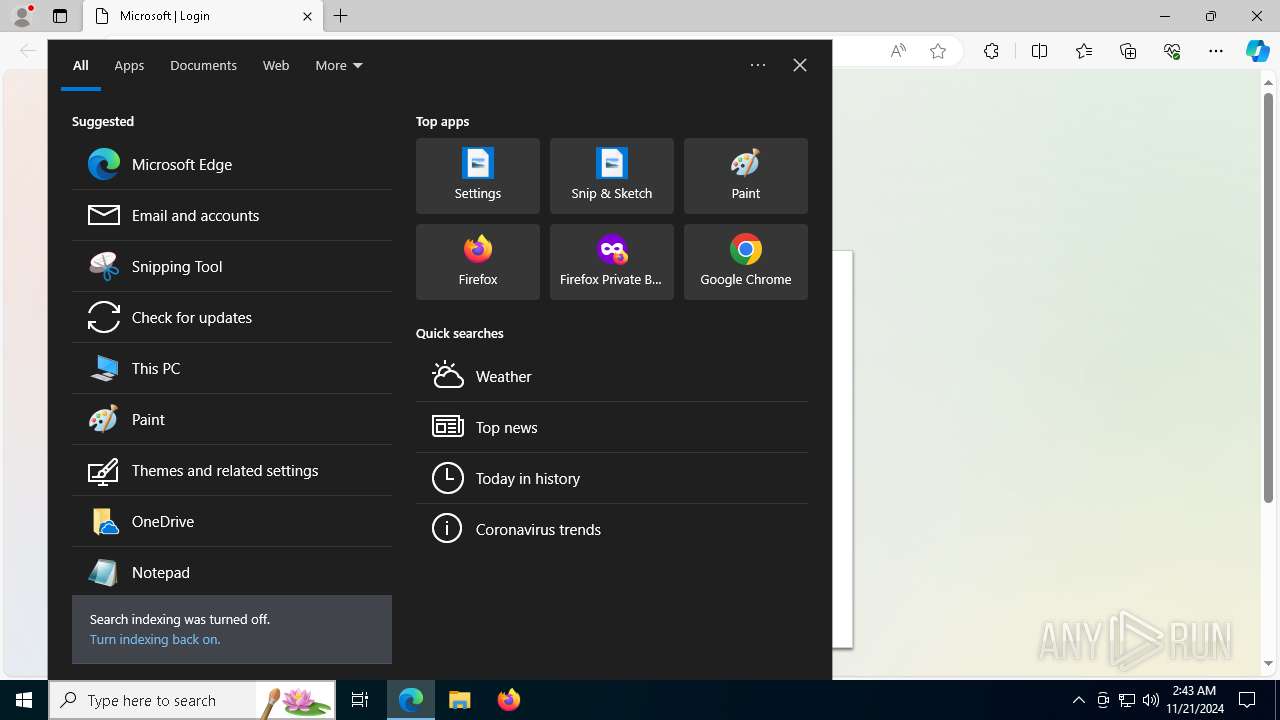Switch to Documents search tab
This screenshot has height=720, width=1280.
coord(203,65)
